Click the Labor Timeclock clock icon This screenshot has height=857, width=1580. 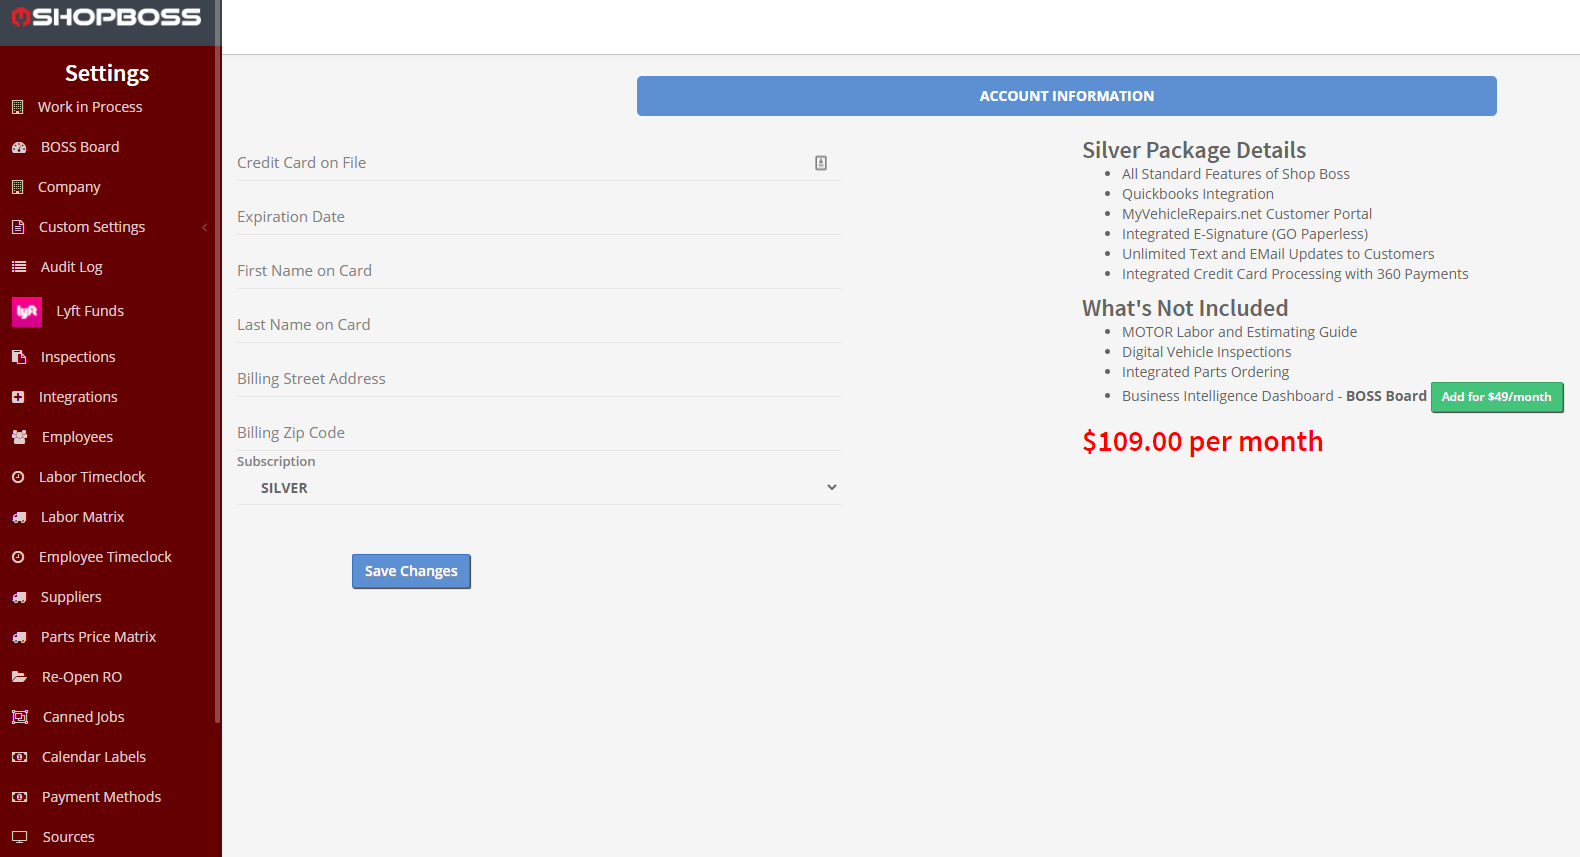[18, 477]
